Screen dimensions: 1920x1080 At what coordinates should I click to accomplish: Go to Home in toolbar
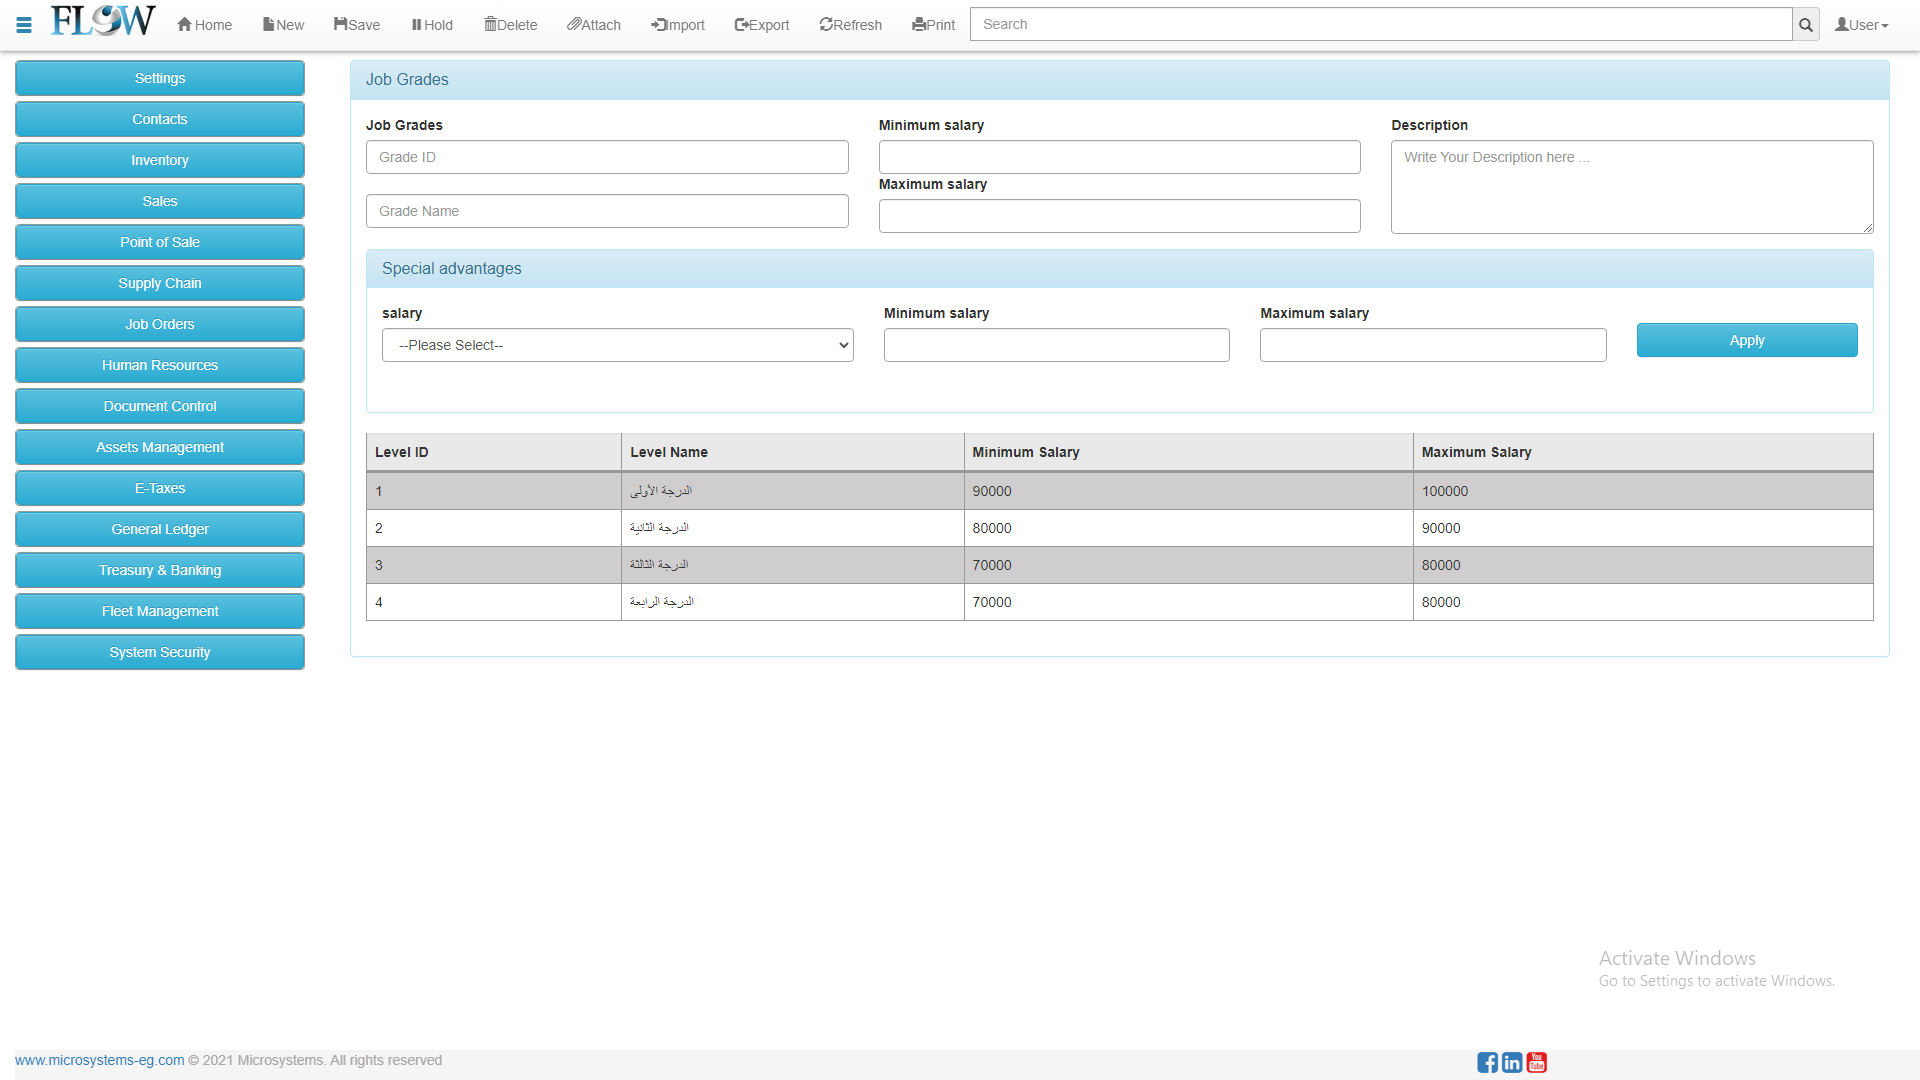pos(205,25)
